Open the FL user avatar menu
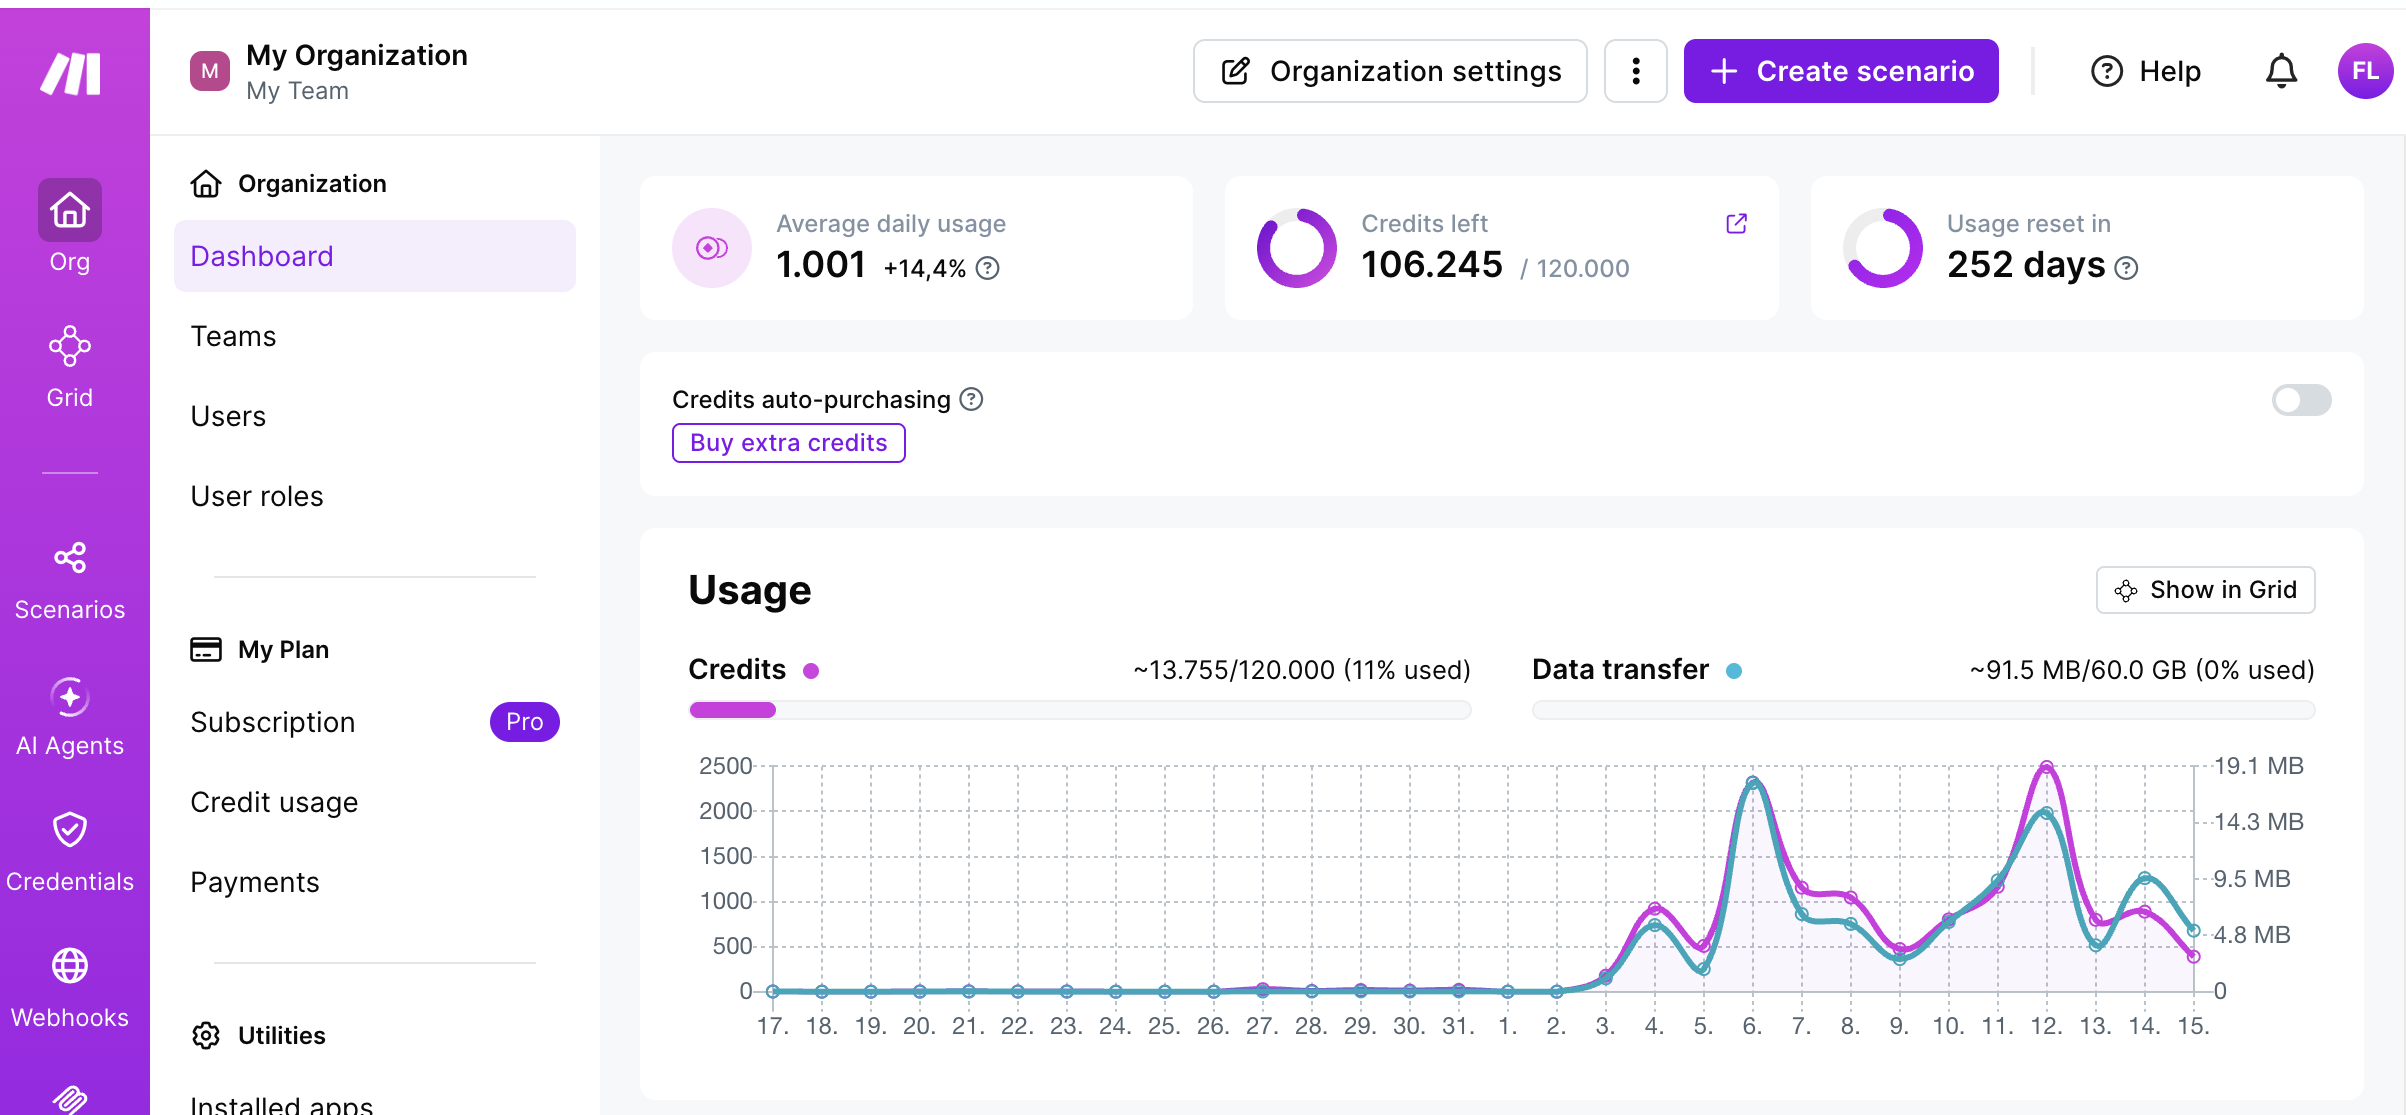 (x=2365, y=71)
